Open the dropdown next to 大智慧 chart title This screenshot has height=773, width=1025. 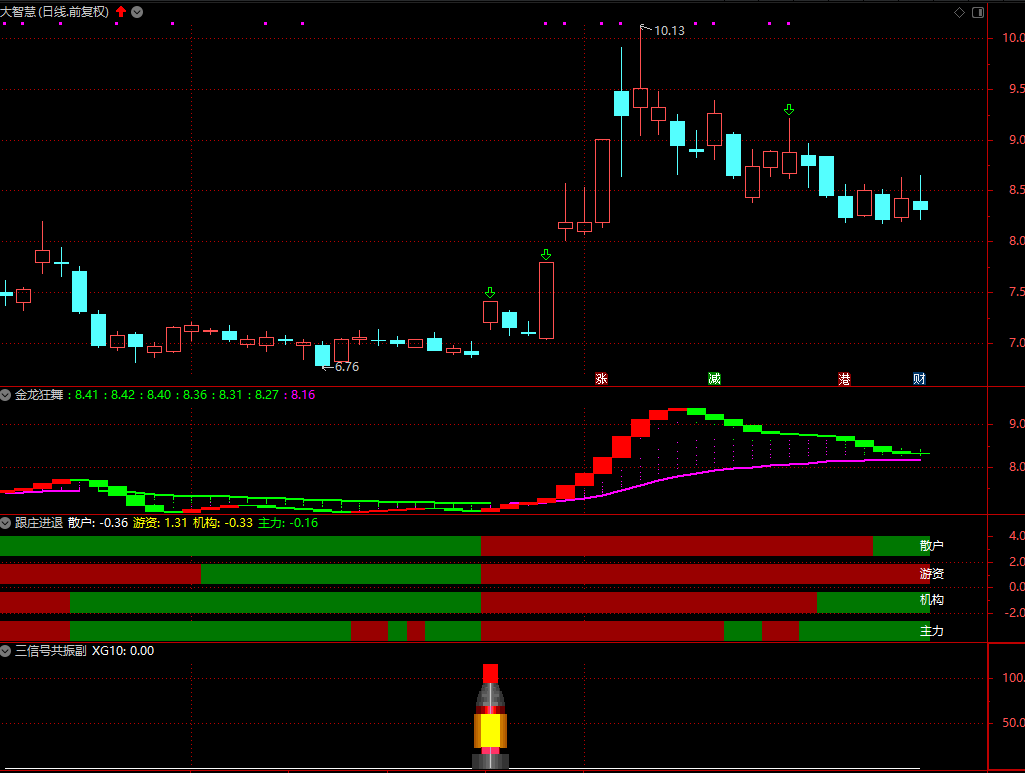pyautogui.click(x=137, y=12)
